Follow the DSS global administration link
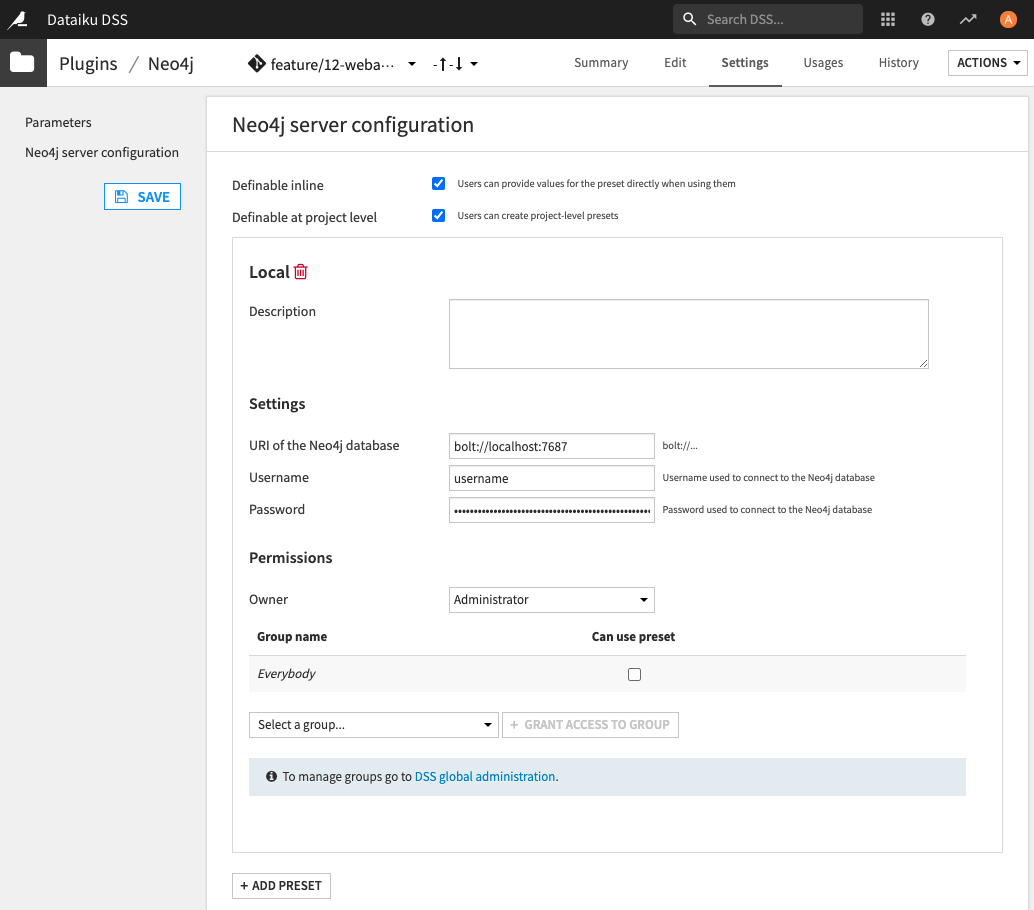Viewport: 1034px width, 910px height. pos(485,776)
